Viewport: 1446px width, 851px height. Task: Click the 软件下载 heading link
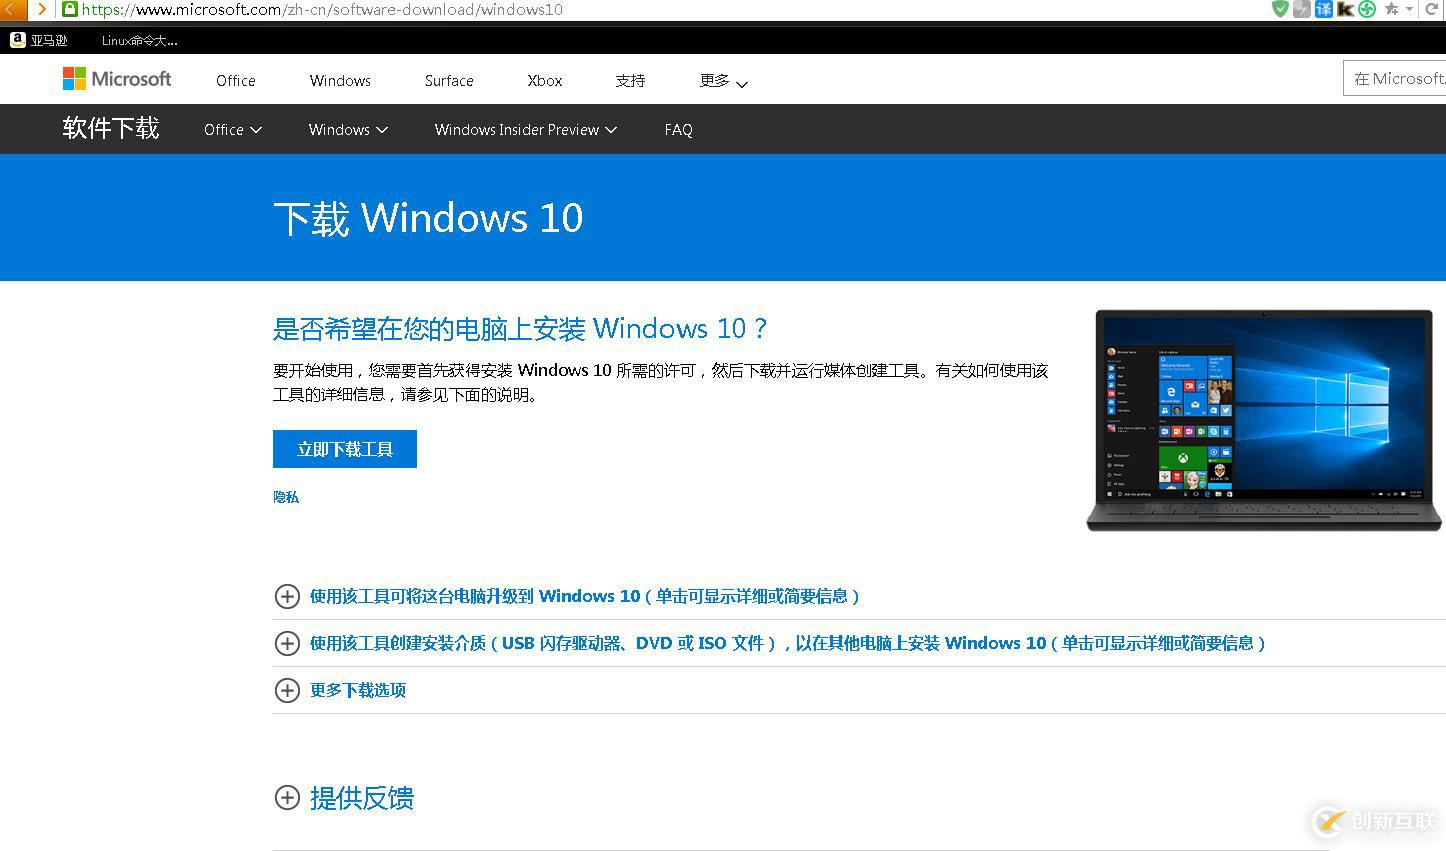point(111,128)
